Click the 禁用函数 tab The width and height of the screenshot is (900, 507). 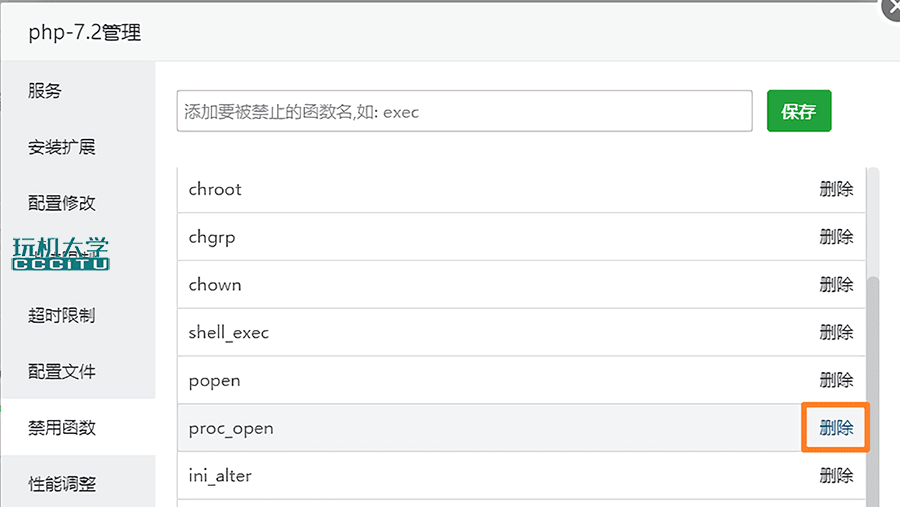click(62, 427)
